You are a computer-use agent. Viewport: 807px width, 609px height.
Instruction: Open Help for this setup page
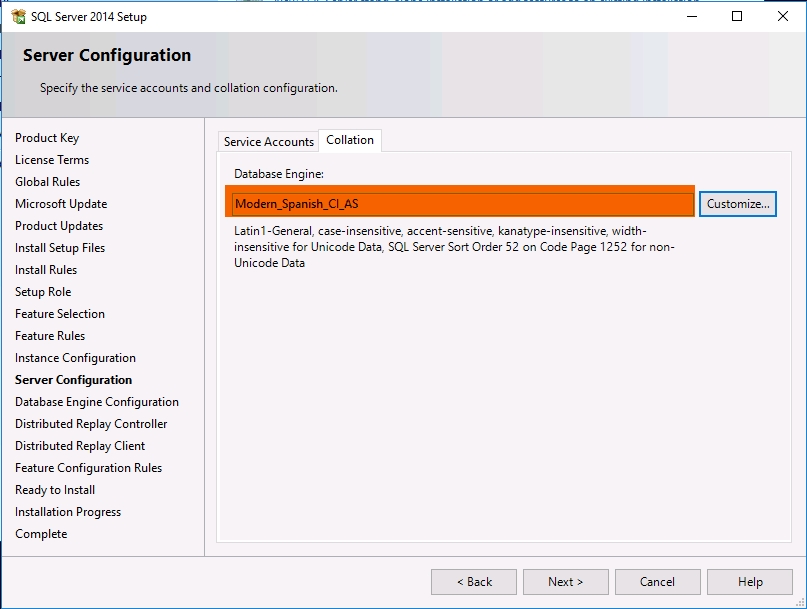pyautogui.click(x=750, y=582)
